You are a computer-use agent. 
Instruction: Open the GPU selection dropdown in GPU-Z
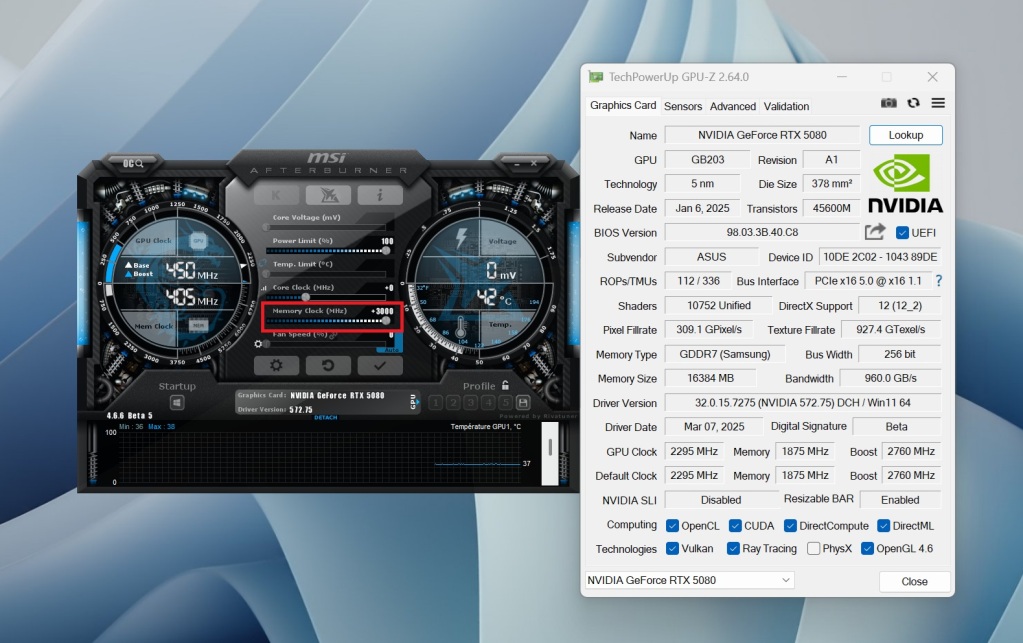[689, 580]
